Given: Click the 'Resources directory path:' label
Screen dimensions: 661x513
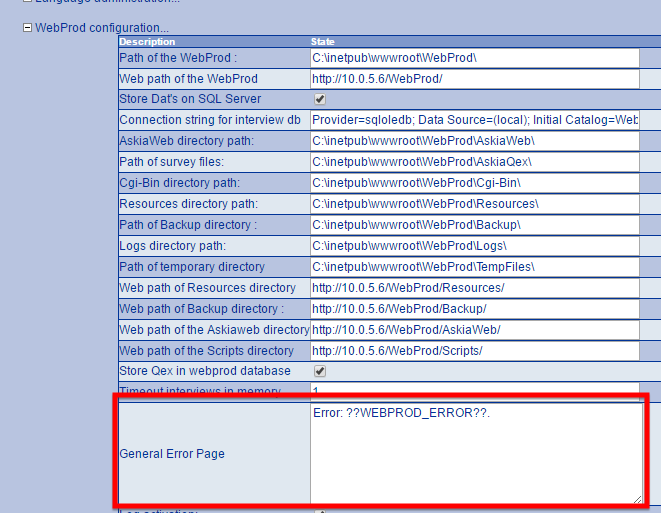Looking at the screenshot, I should [188, 204].
